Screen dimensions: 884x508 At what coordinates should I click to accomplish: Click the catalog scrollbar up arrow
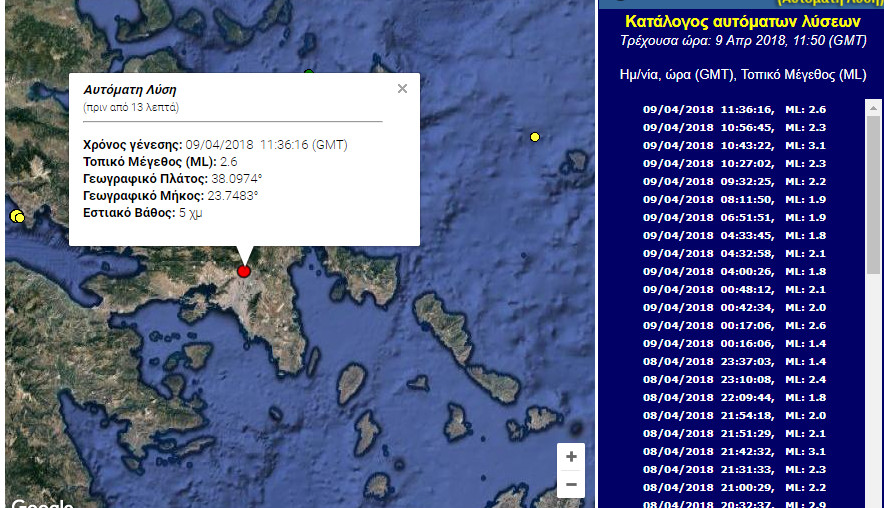click(873, 108)
